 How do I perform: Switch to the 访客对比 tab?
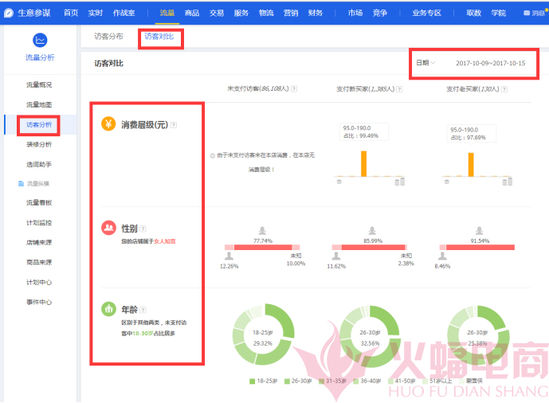point(159,36)
